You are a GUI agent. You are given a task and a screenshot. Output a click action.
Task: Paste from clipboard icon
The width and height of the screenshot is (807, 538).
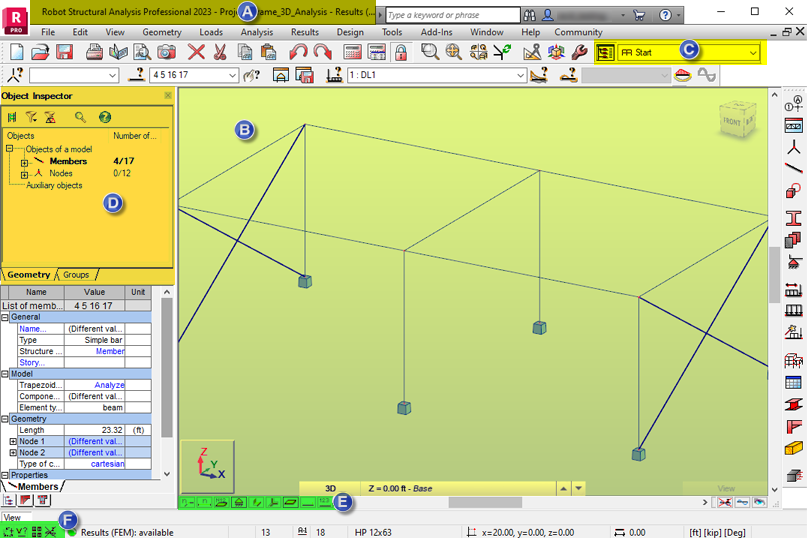(268, 52)
